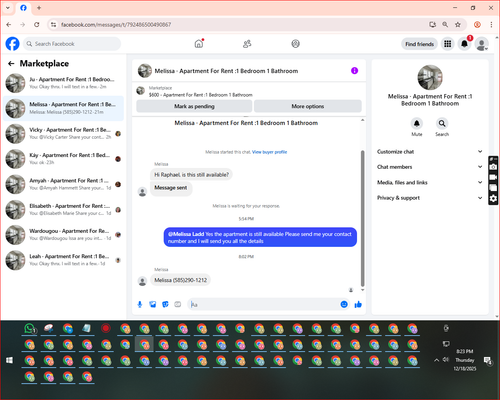The height and width of the screenshot is (400, 500).
Task: Open WhatsApp from the taskbar
Action: [30, 329]
